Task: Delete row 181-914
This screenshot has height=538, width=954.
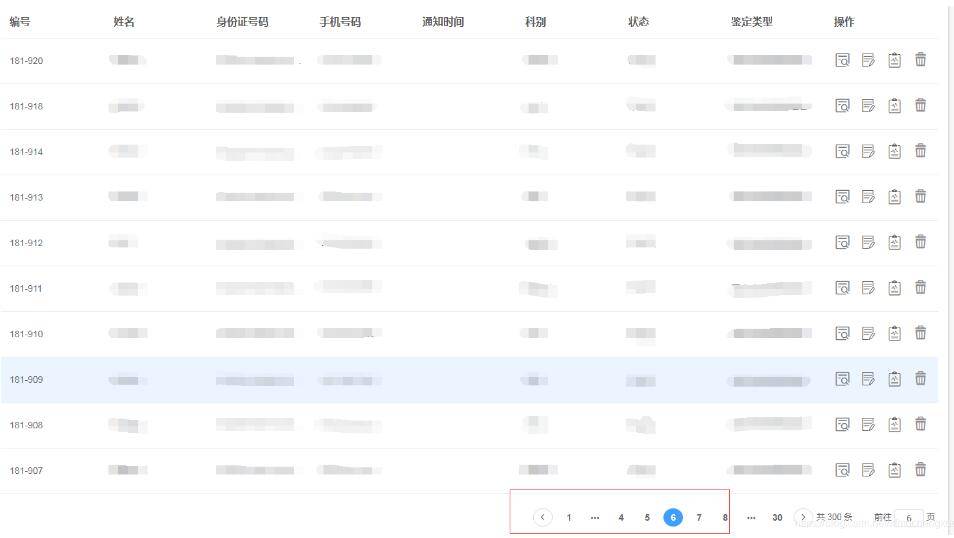Action: coord(921,151)
